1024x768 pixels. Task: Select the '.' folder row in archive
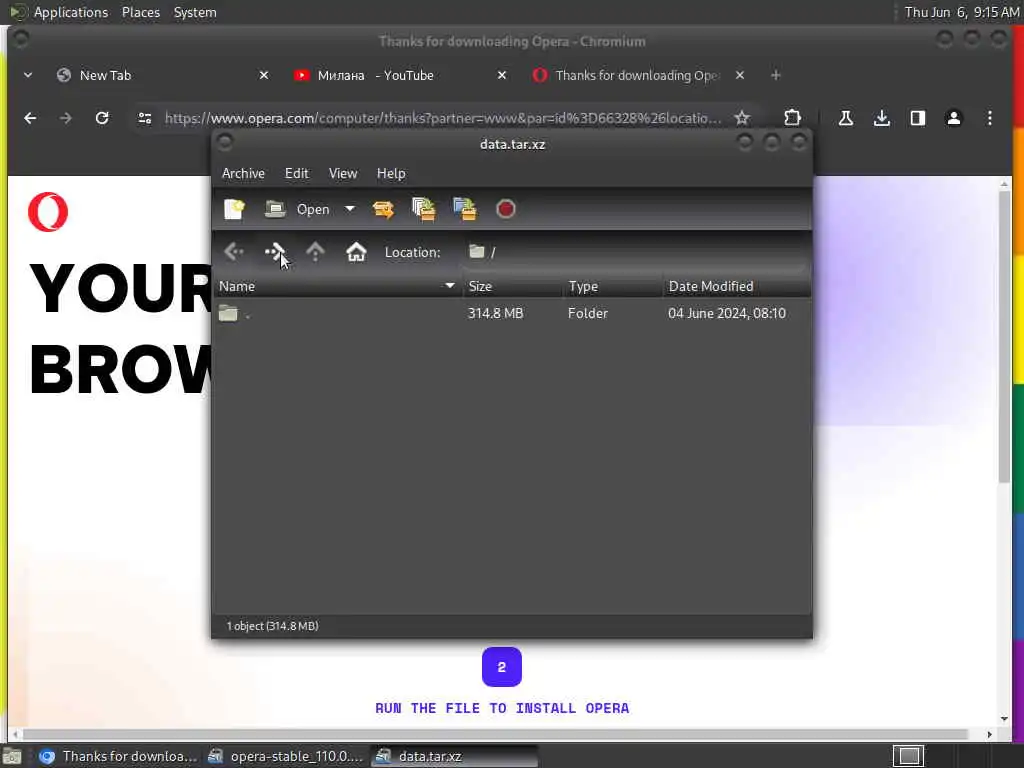[512, 313]
